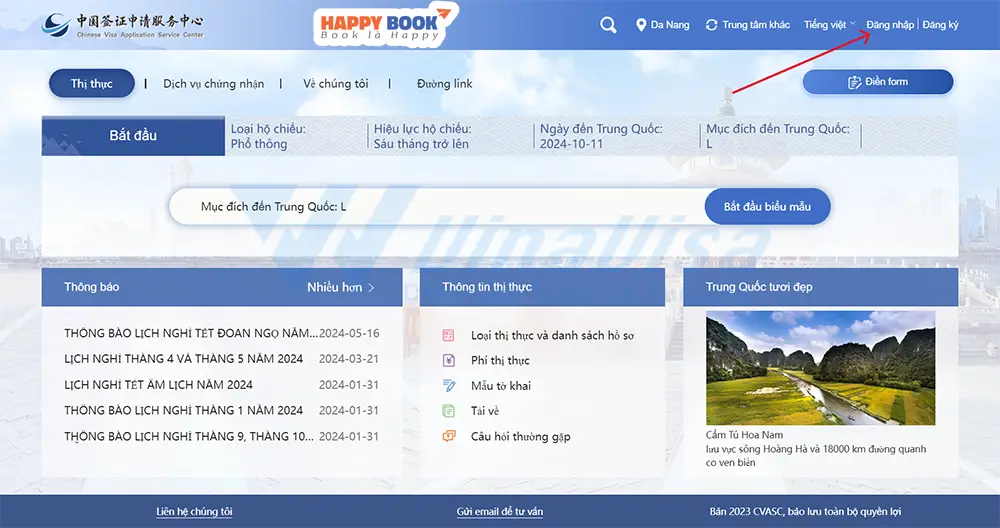Open the Dịch vụ chứng nhận menu
1000x528 pixels.
(214, 84)
